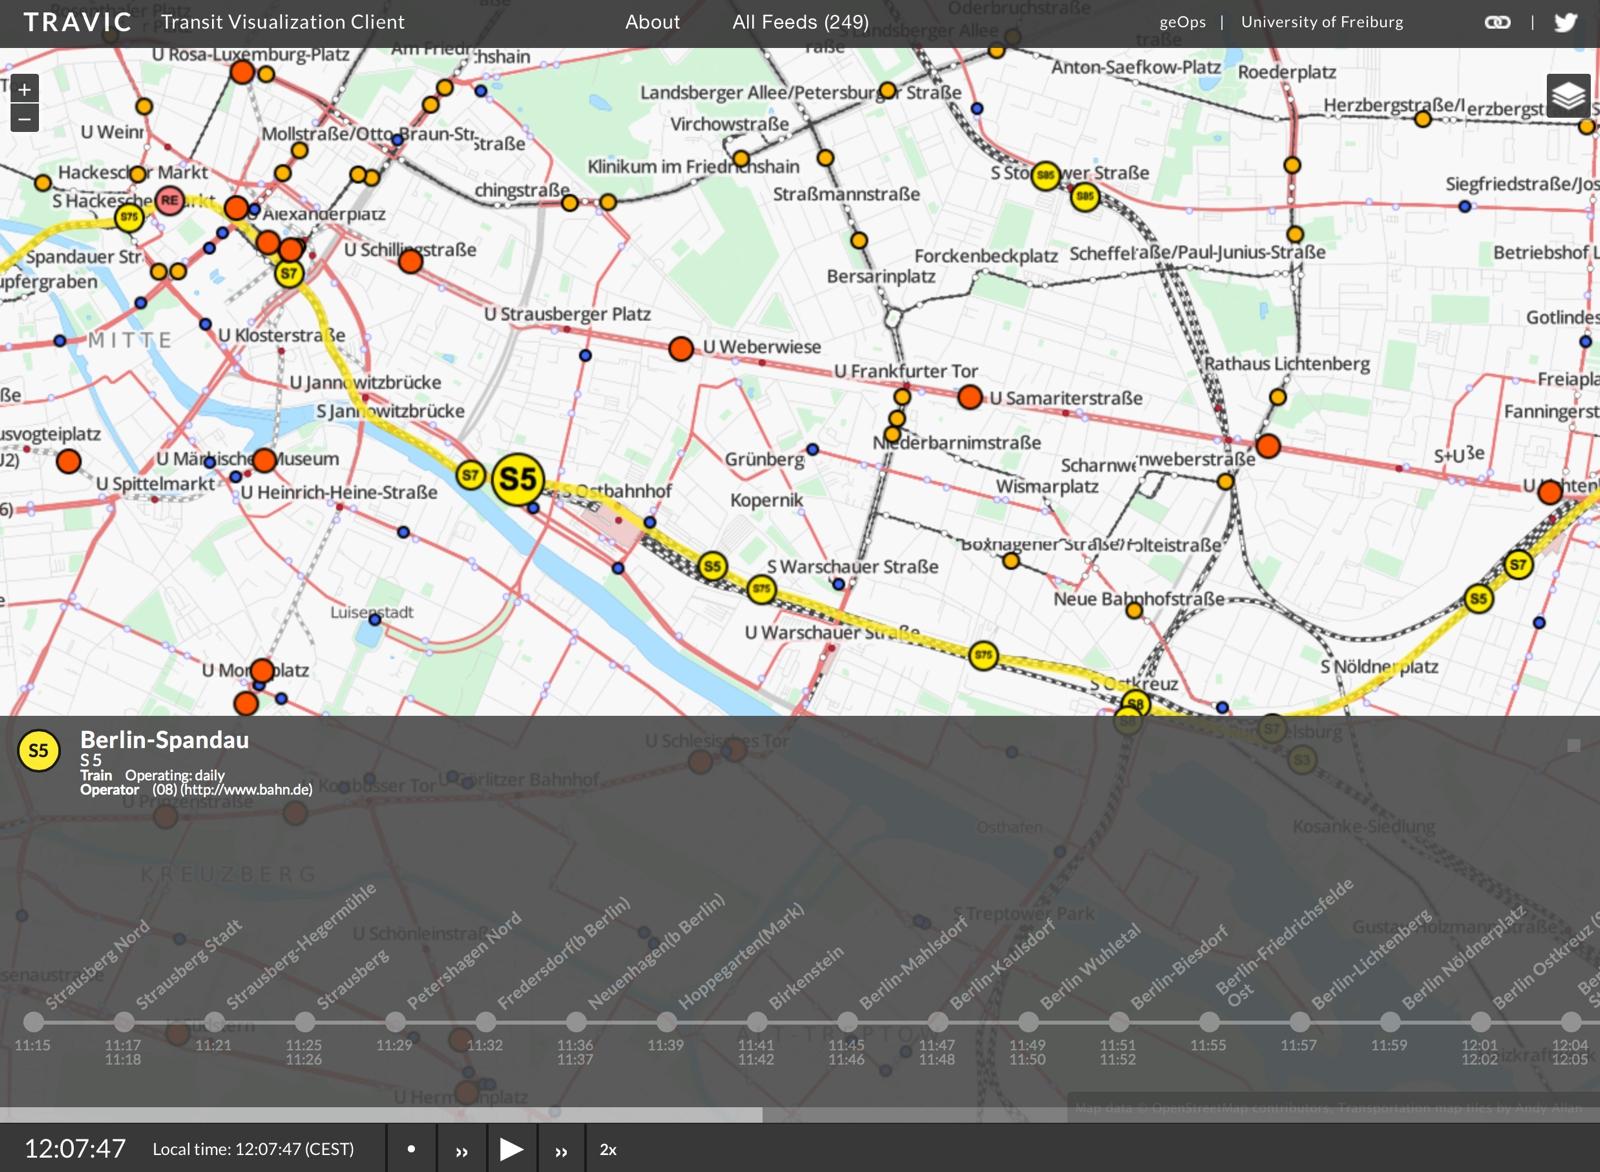Select Berlin-Biesdorf stop on timeline
1600x1172 pixels.
[x=1118, y=1021]
